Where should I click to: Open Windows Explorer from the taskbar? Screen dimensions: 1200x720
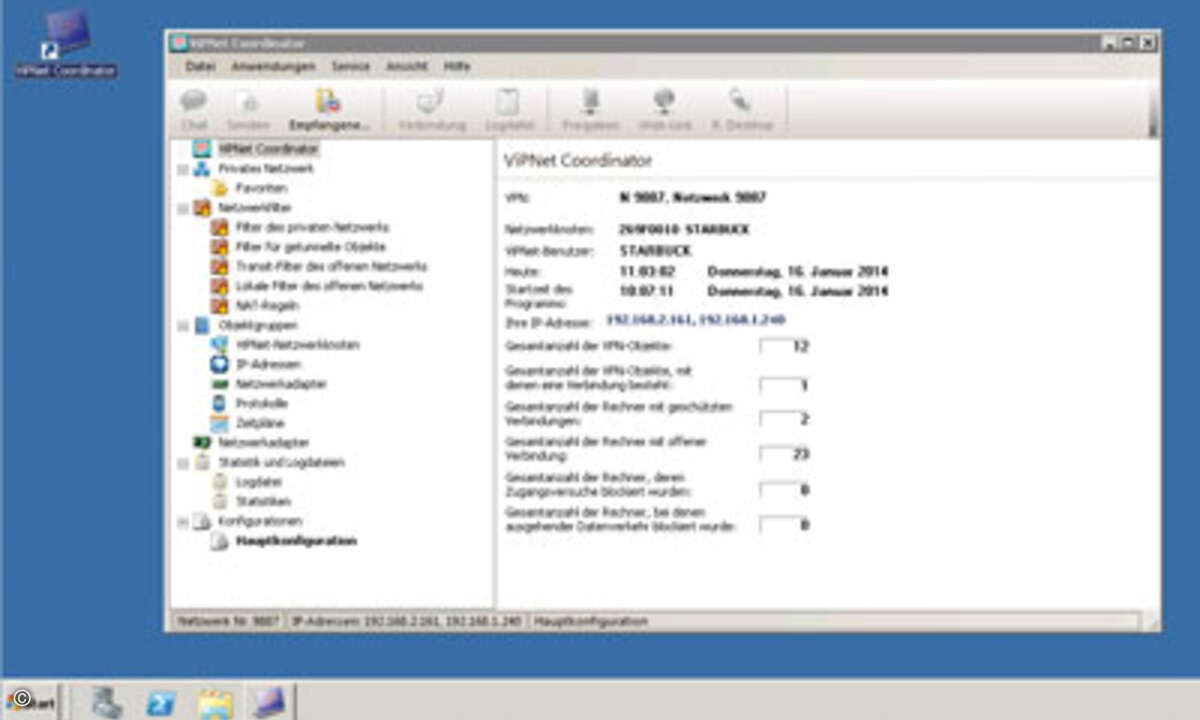[x=214, y=702]
